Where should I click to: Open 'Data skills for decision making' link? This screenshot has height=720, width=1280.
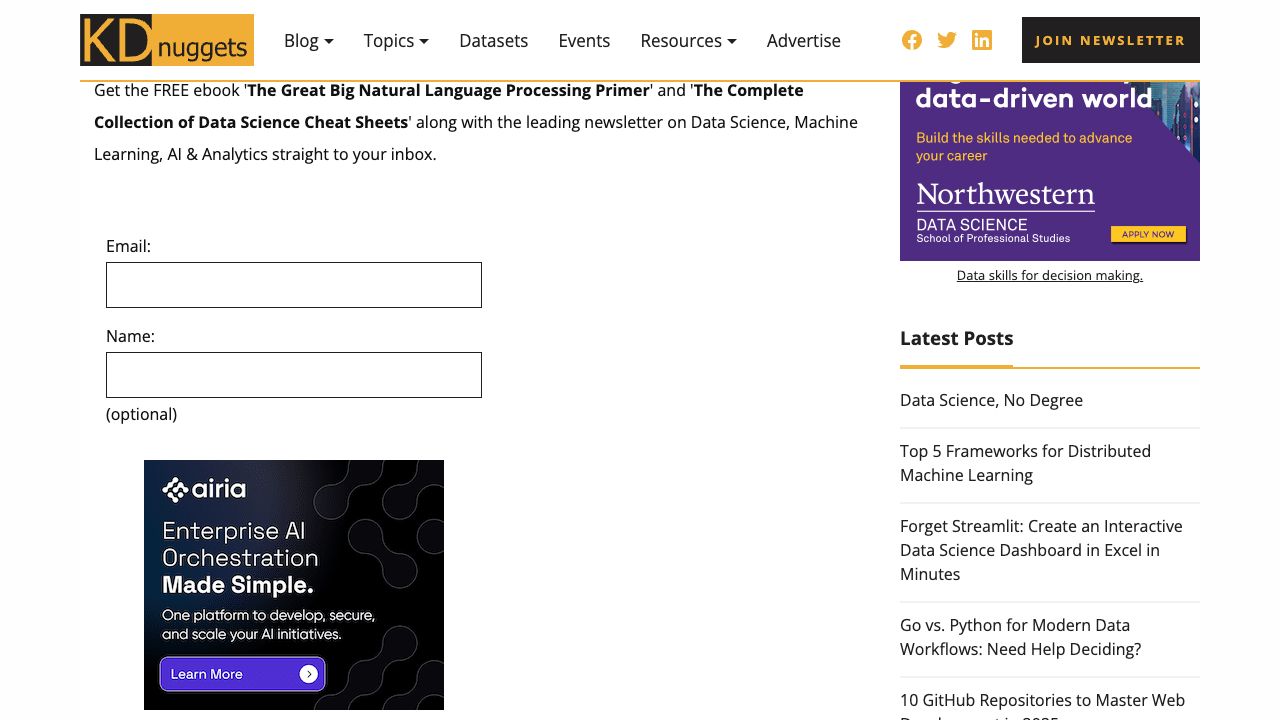pyautogui.click(x=1049, y=275)
